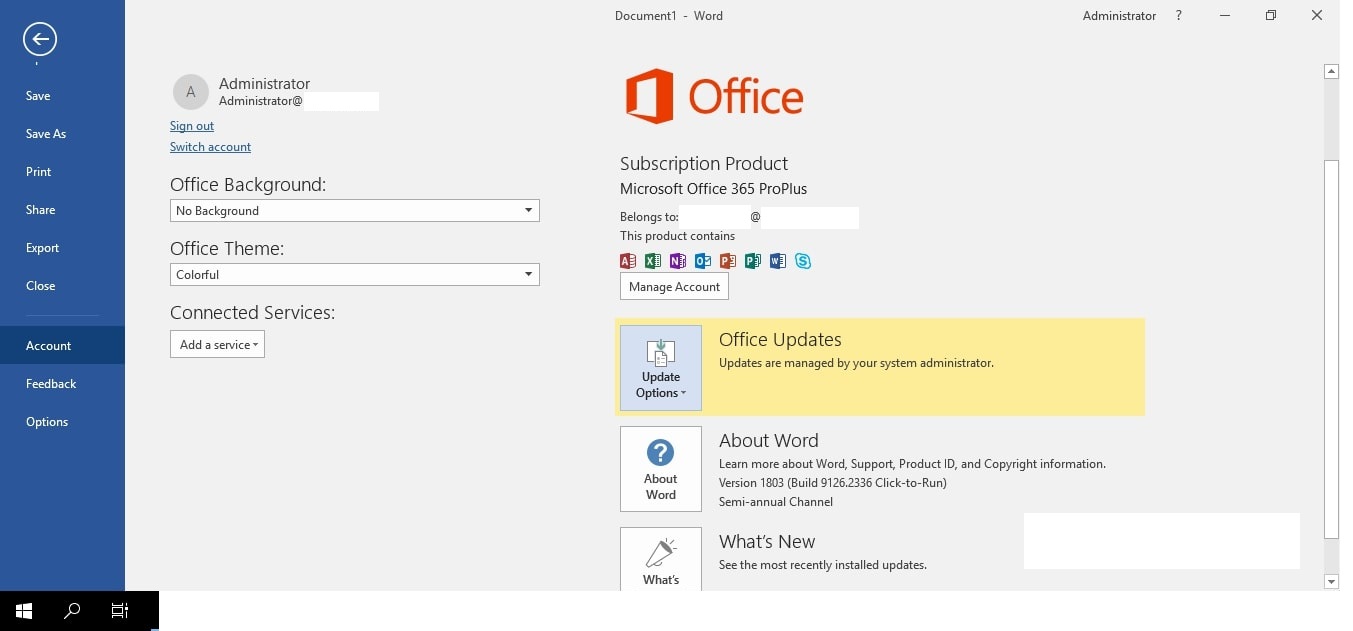
Task: Click the 'Subscription Product' heading
Action: (x=704, y=163)
